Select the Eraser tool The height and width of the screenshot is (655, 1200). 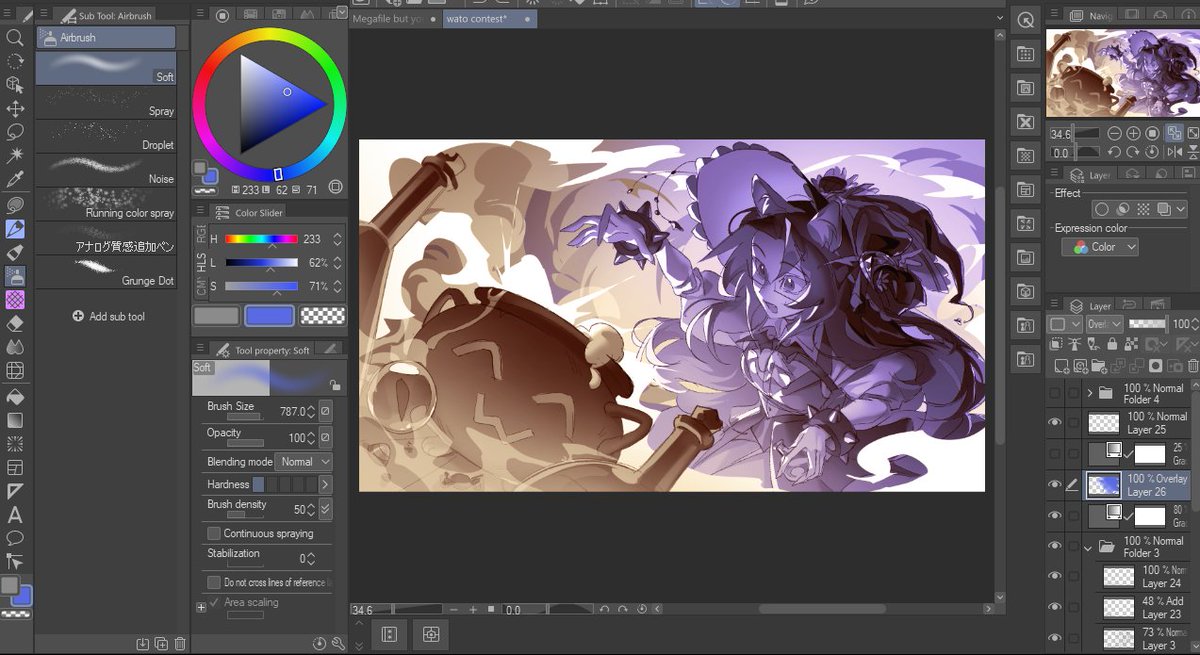(15, 324)
